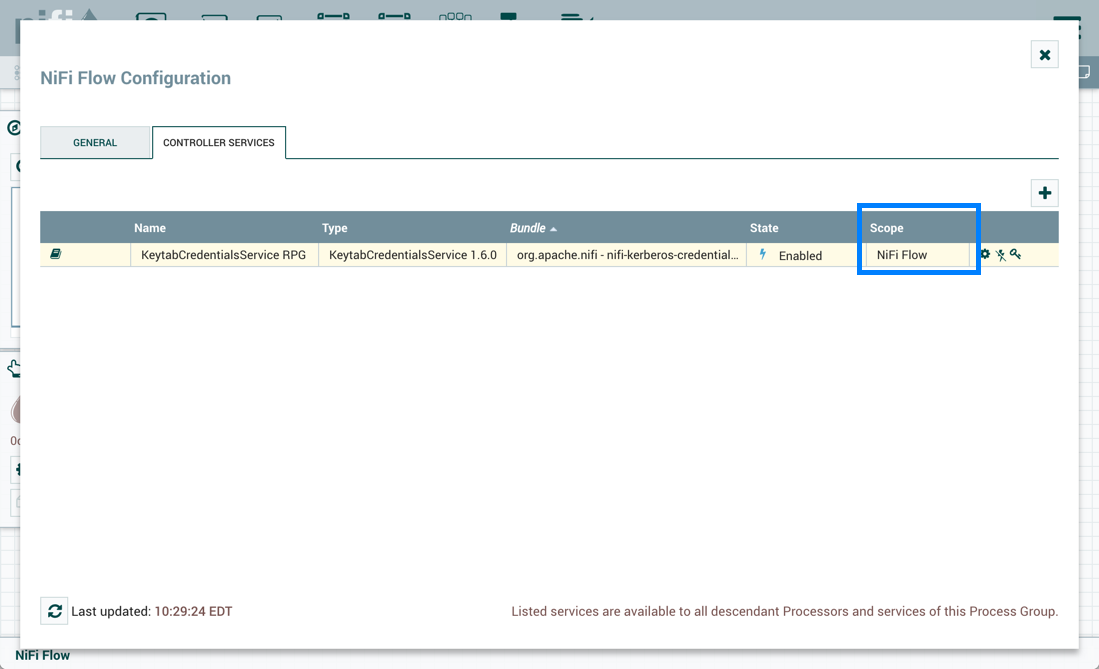Disable the service via crossed-lightning icon
Viewport: 1099px width, 669px height.
click(x=1000, y=255)
